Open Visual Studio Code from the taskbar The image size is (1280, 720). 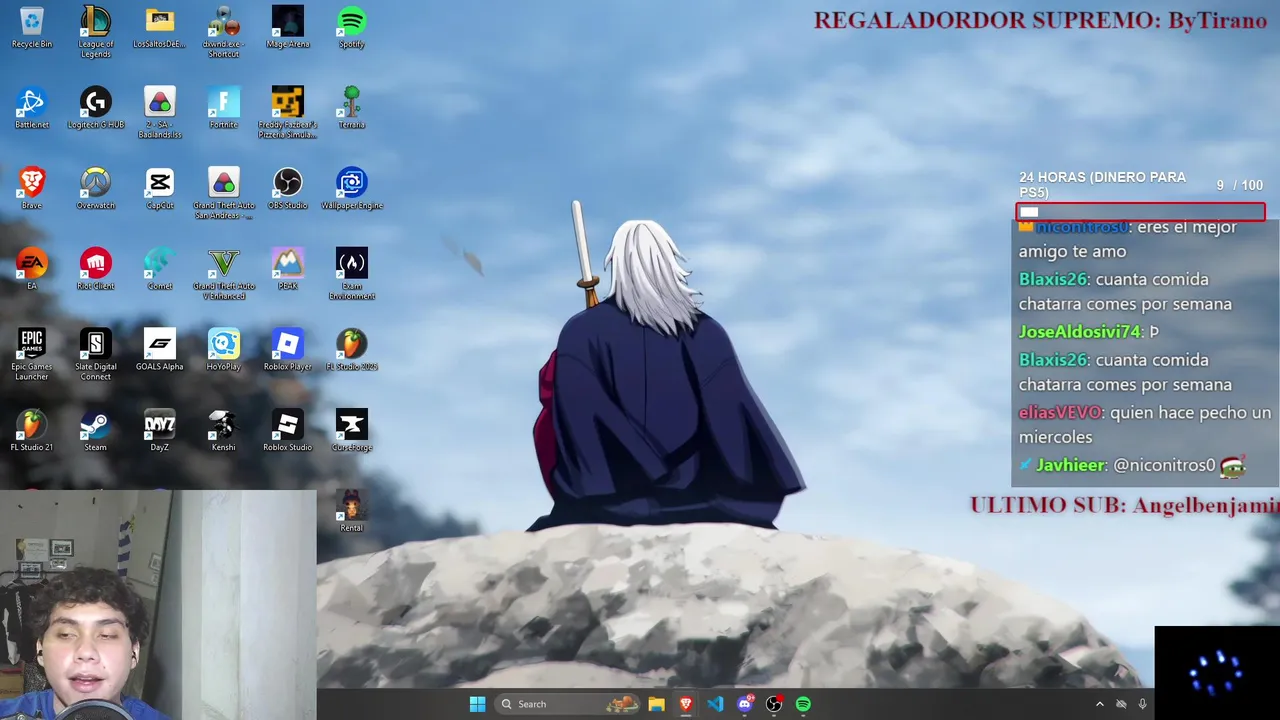tap(715, 704)
